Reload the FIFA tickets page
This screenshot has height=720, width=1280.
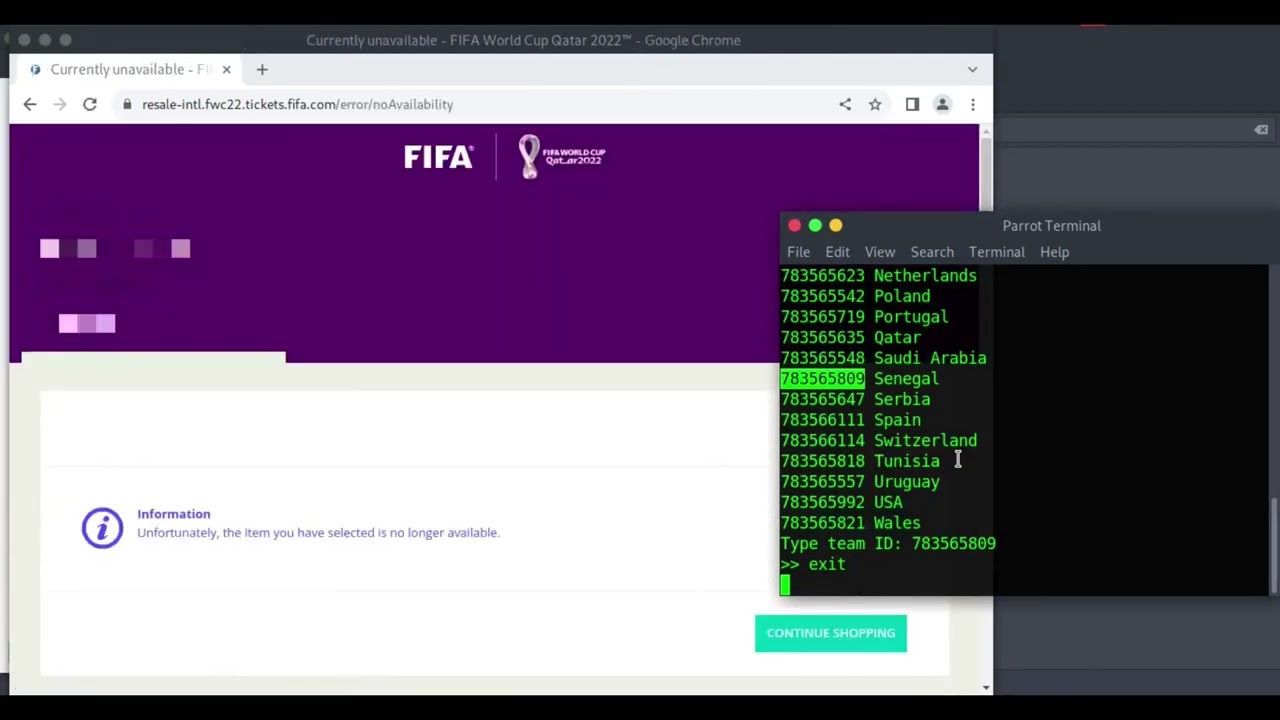(90, 104)
